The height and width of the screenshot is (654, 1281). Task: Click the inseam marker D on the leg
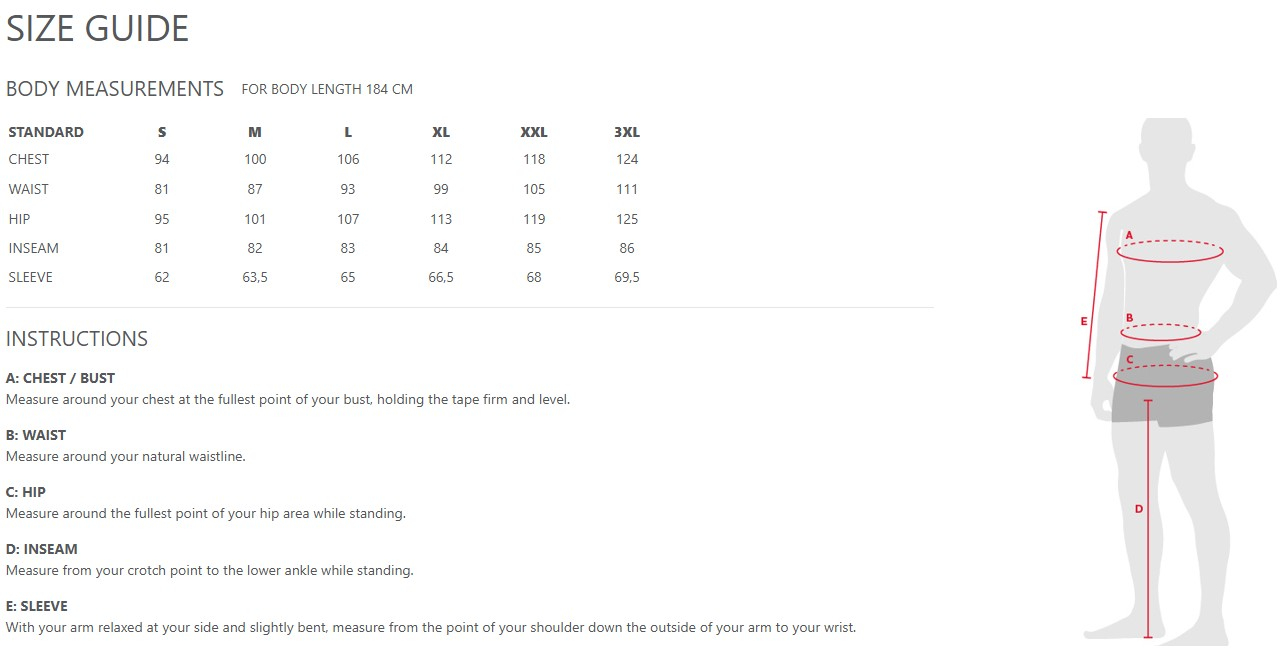[x=1138, y=509]
